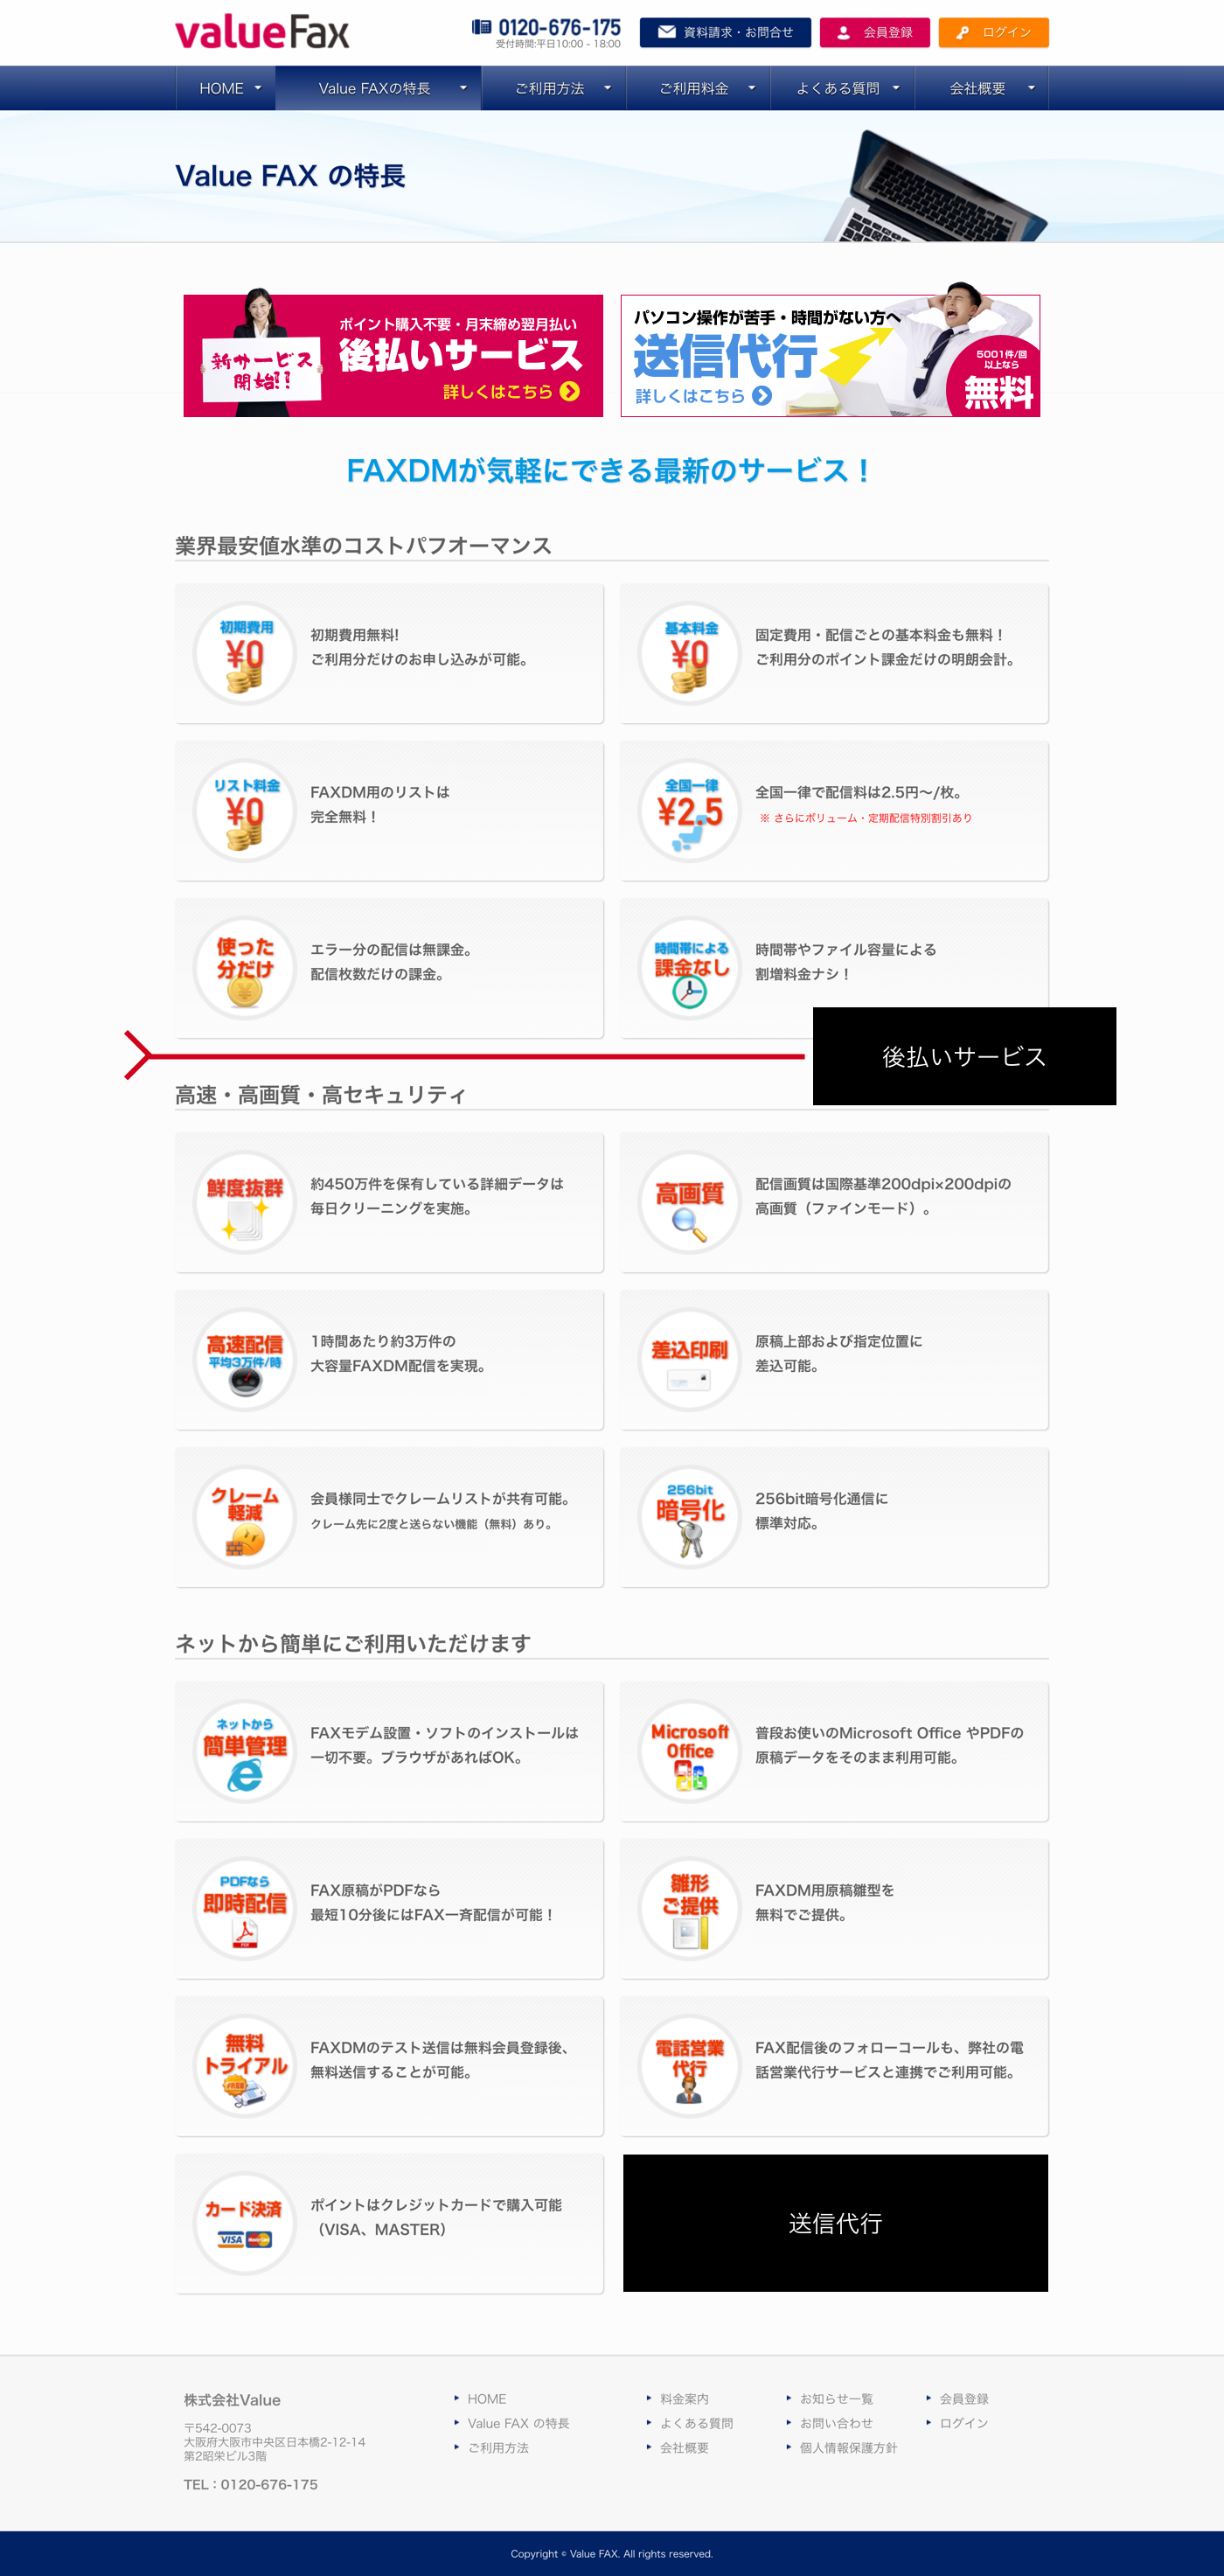The width and height of the screenshot is (1224, 2576).
Task: Click the 資料請求・お問合せ button
Action: (725, 32)
